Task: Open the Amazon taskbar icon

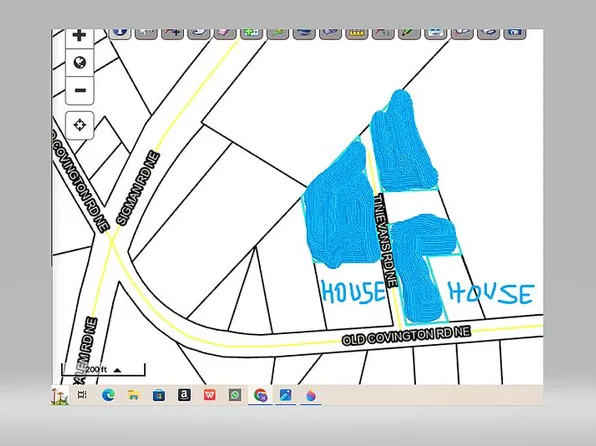Action: click(184, 395)
